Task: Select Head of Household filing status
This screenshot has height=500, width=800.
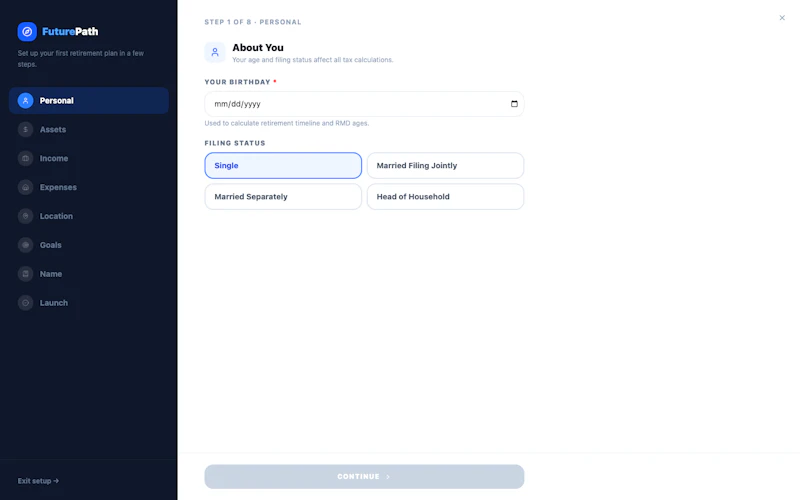Action: (x=445, y=196)
